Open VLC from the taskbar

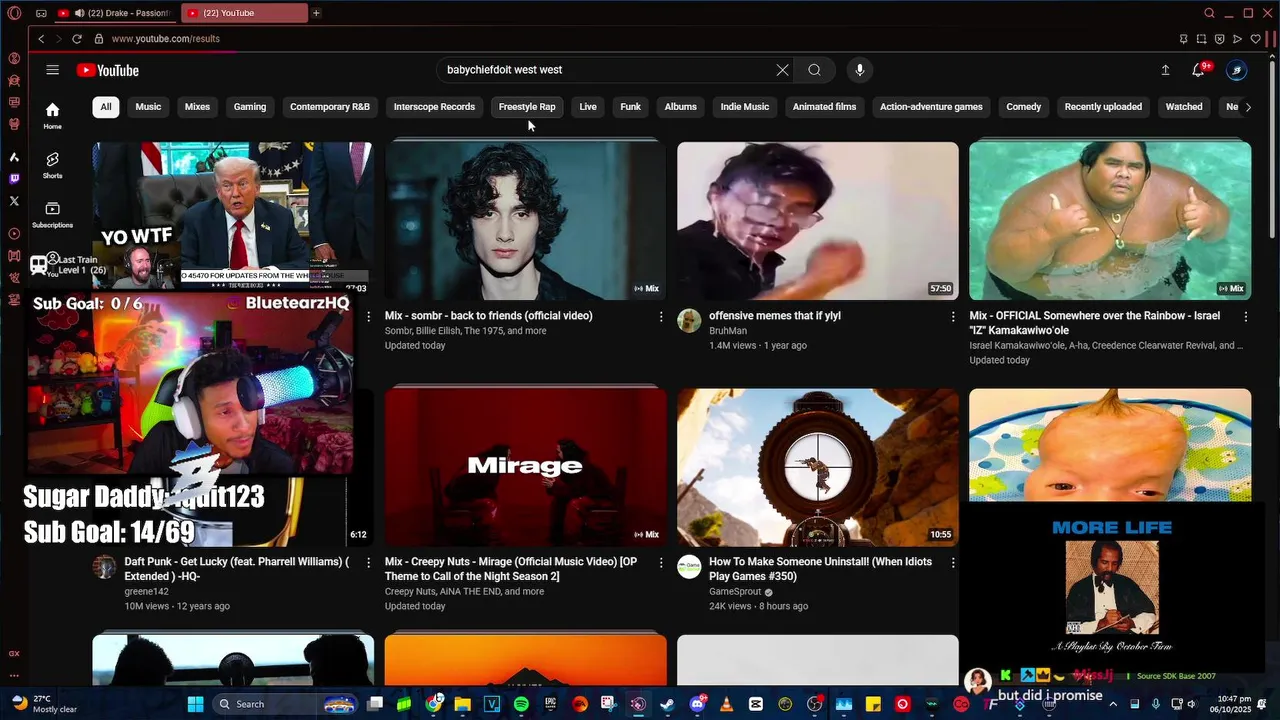pyautogui.click(x=726, y=704)
